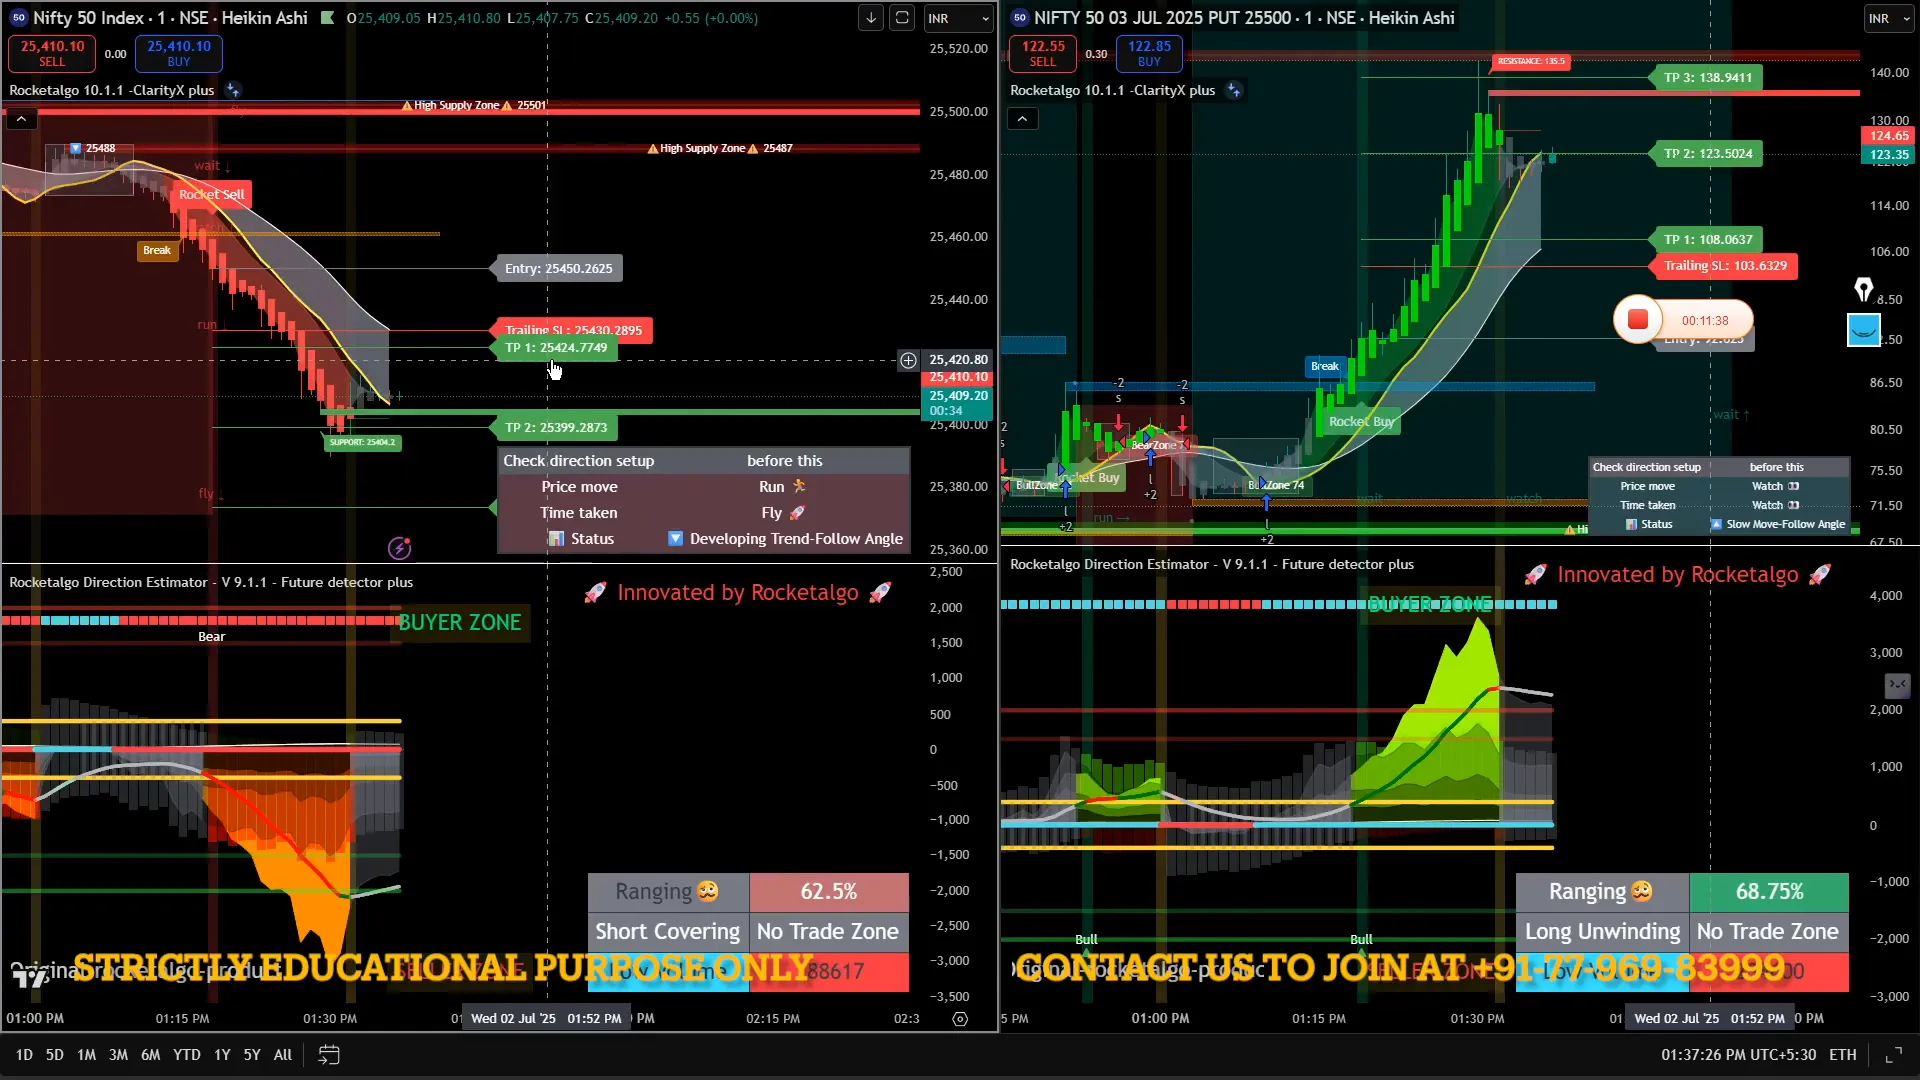Click the Go to date calendar icon
Viewport: 1920px width, 1080px height.
click(329, 1055)
